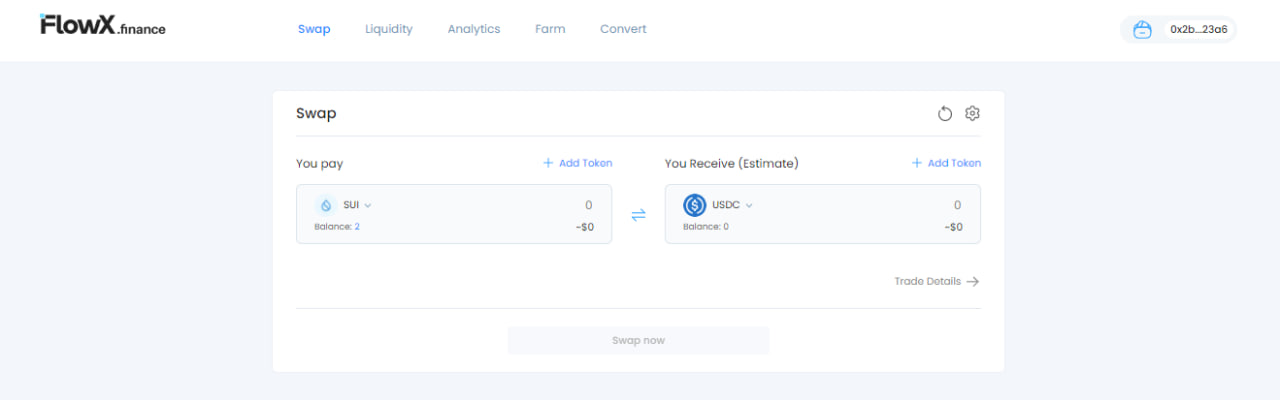The width and height of the screenshot is (1280, 400).
Task: Expand Trade Details arrow
Action: coord(972,282)
